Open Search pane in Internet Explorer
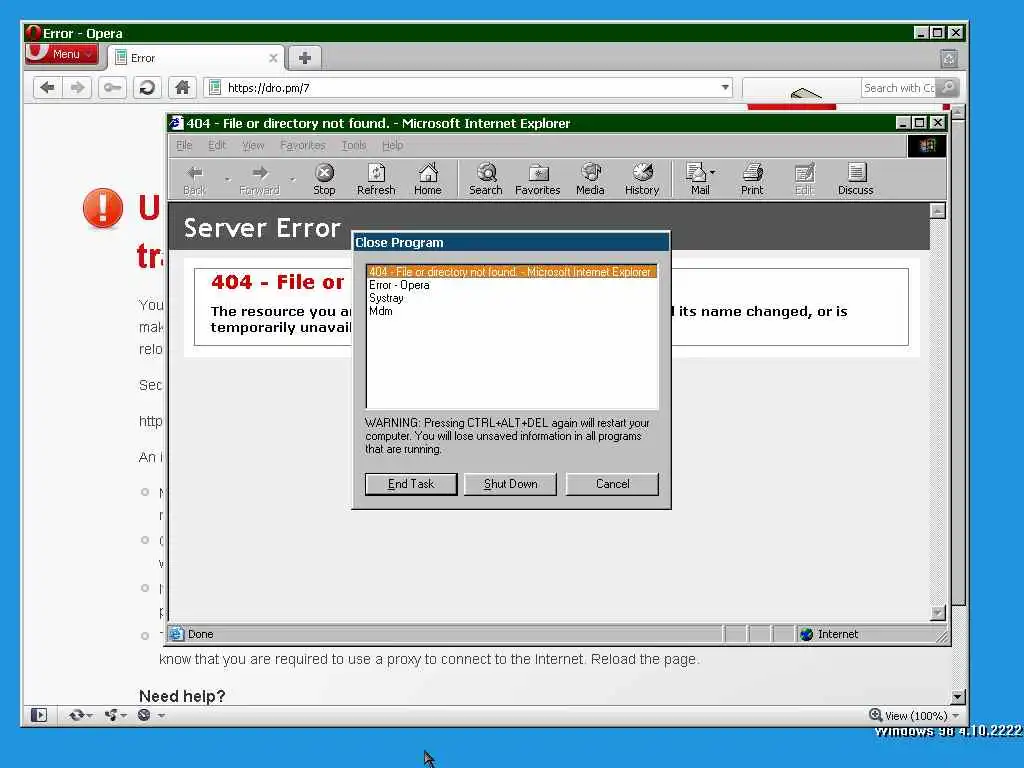 [486, 180]
